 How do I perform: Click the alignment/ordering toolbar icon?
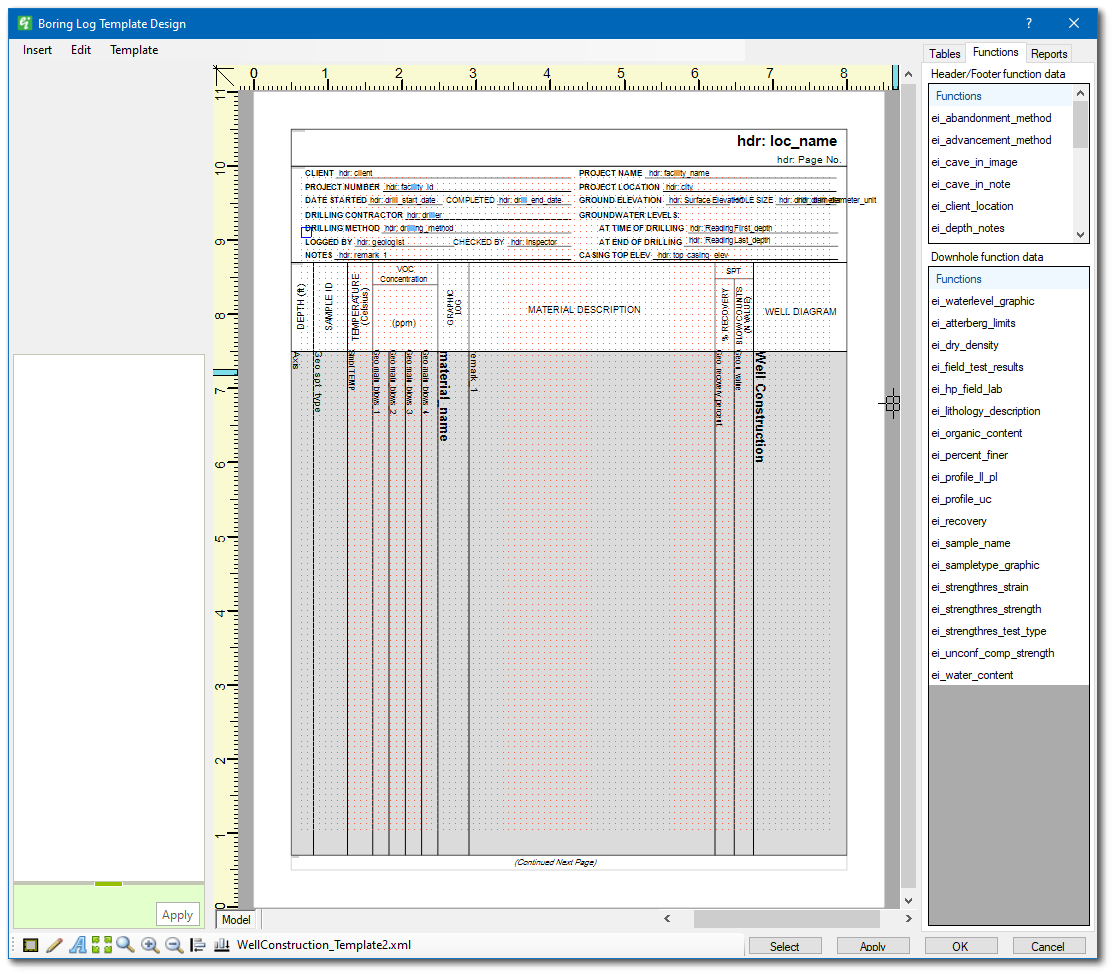pos(197,944)
